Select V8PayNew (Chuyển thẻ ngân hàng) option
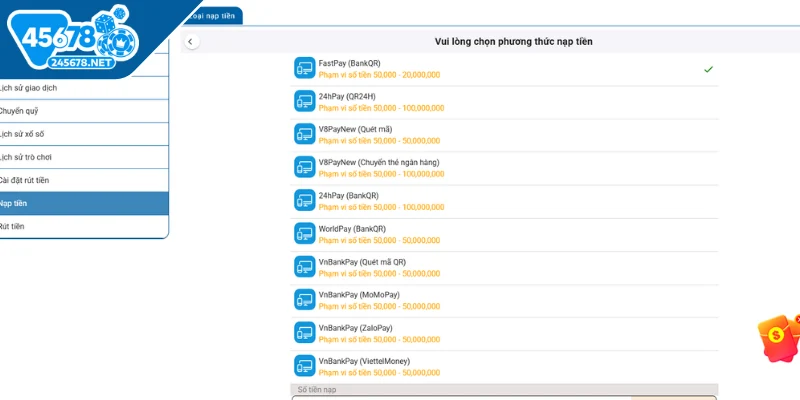The height and width of the screenshot is (400, 800). click(504, 168)
